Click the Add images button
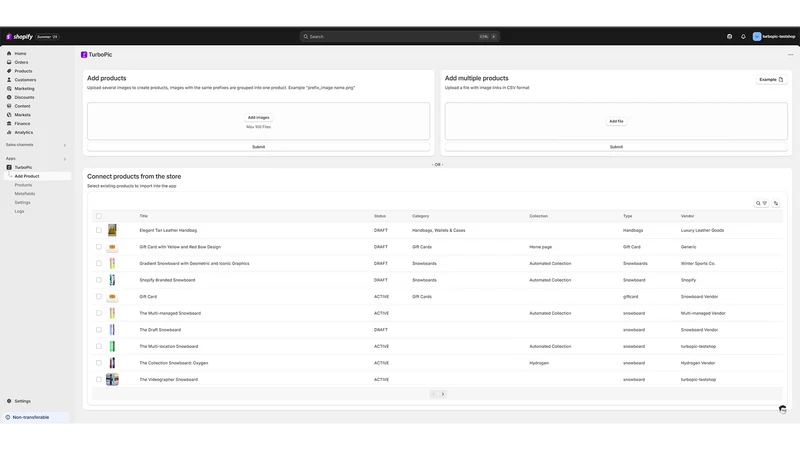This screenshot has width=800, height=450. [x=259, y=117]
